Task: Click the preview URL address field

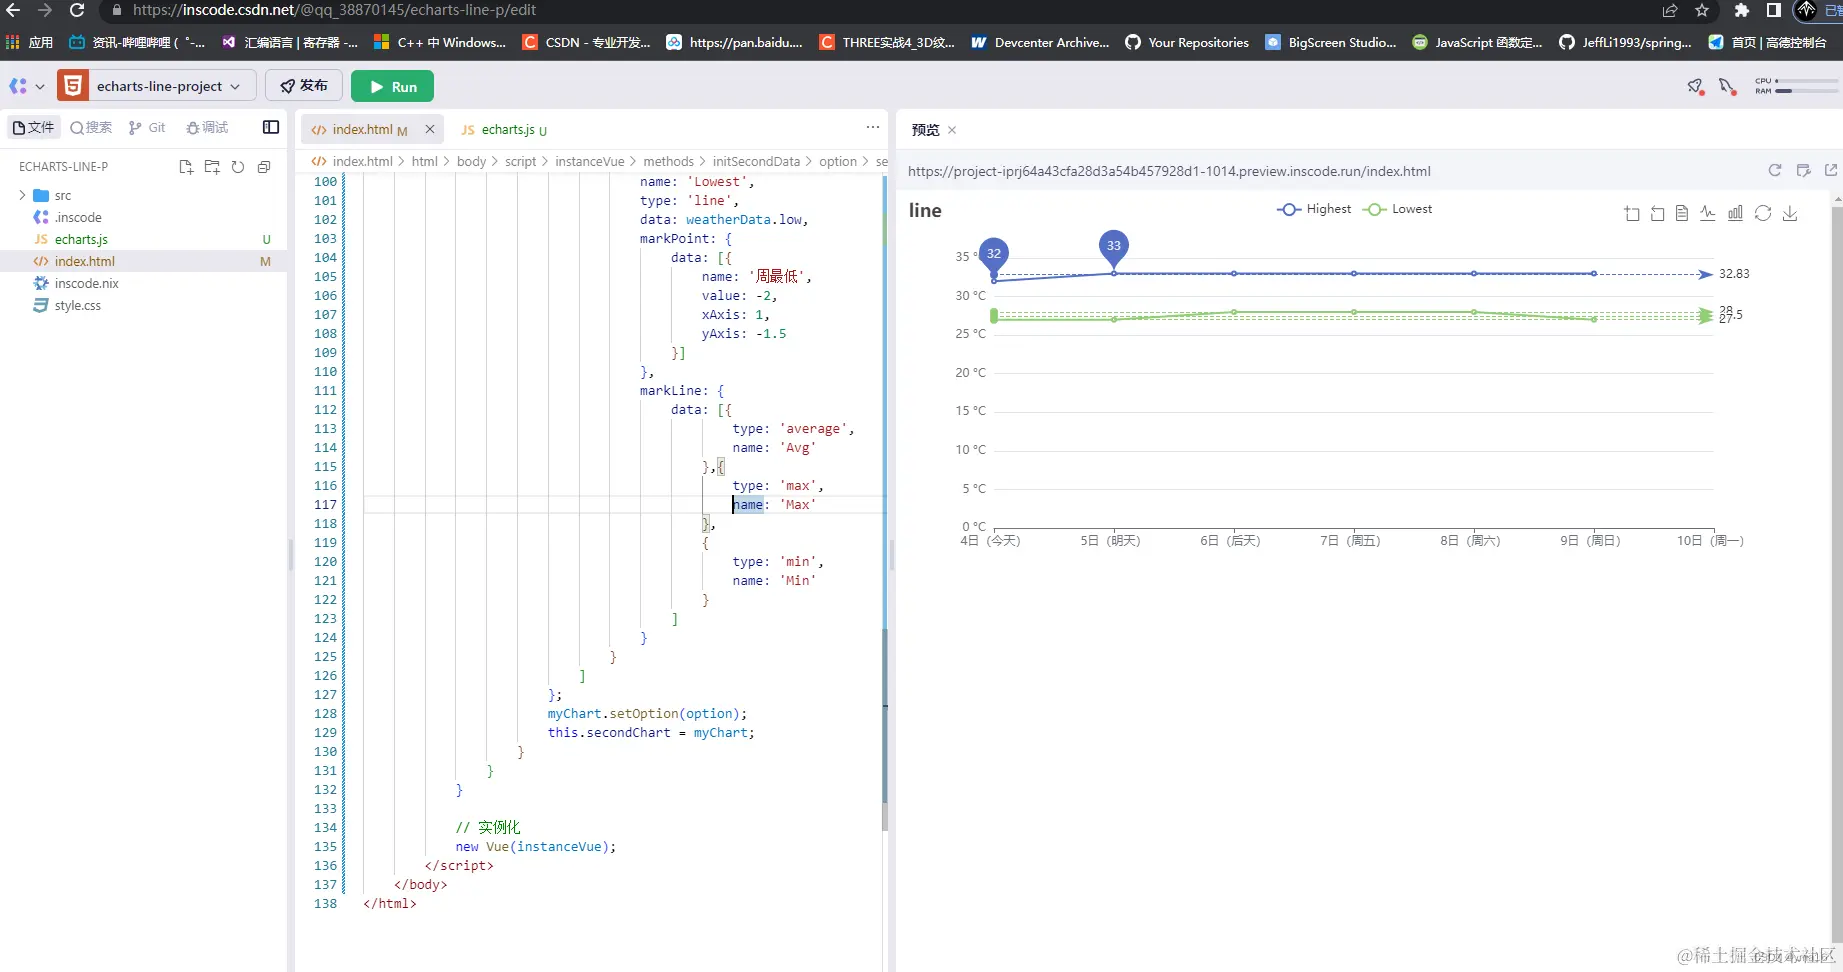Action: (x=1169, y=171)
